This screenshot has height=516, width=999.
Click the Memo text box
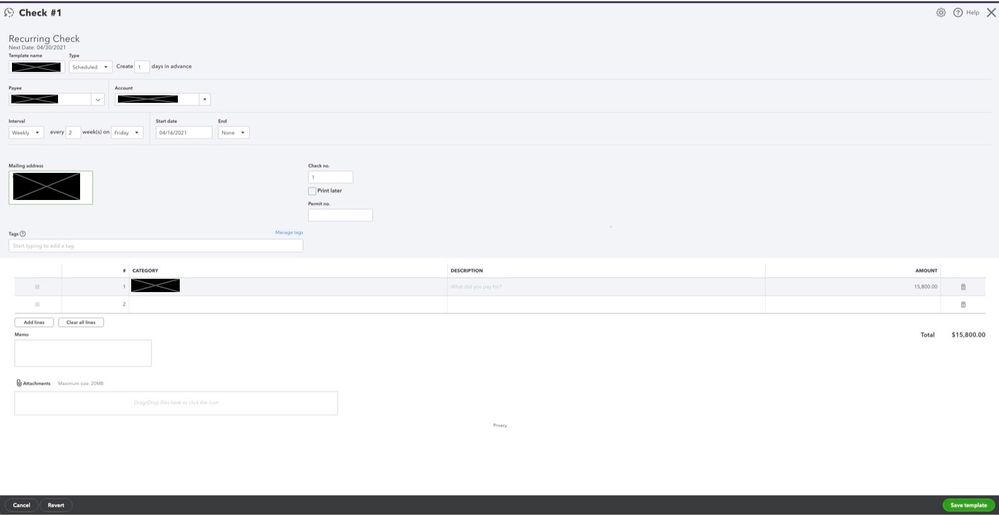pyautogui.click(x=83, y=353)
